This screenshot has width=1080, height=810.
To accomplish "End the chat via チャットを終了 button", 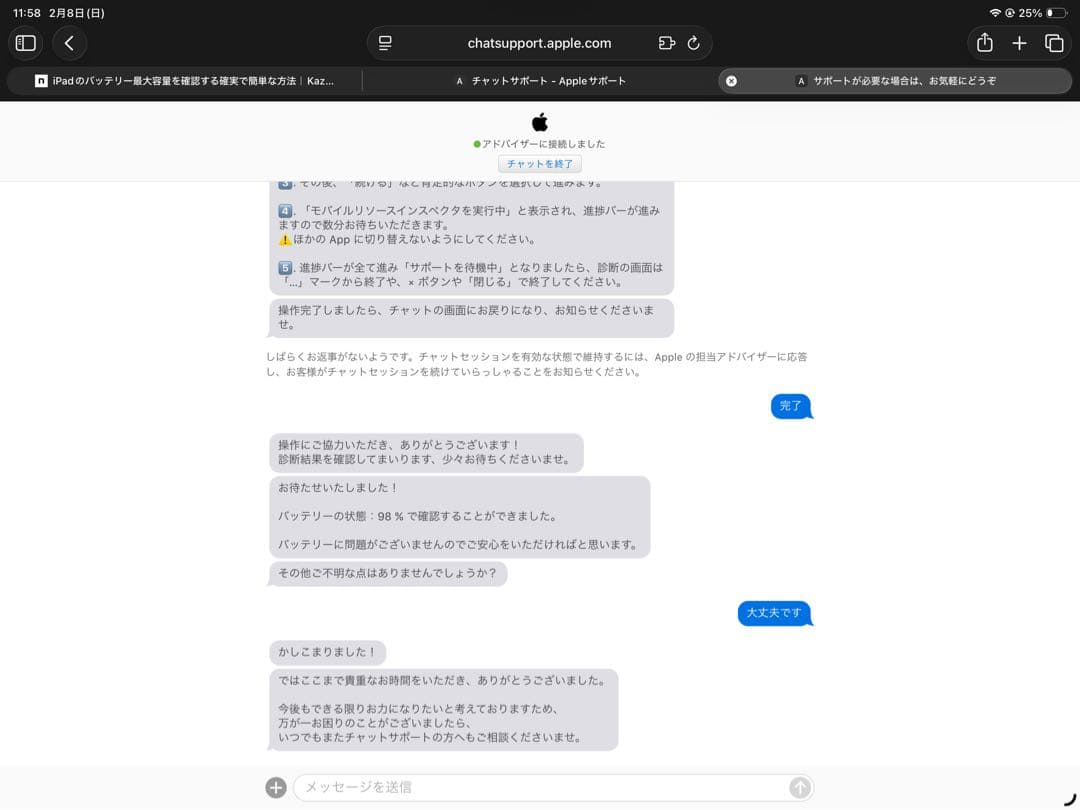I will pos(540,163).
